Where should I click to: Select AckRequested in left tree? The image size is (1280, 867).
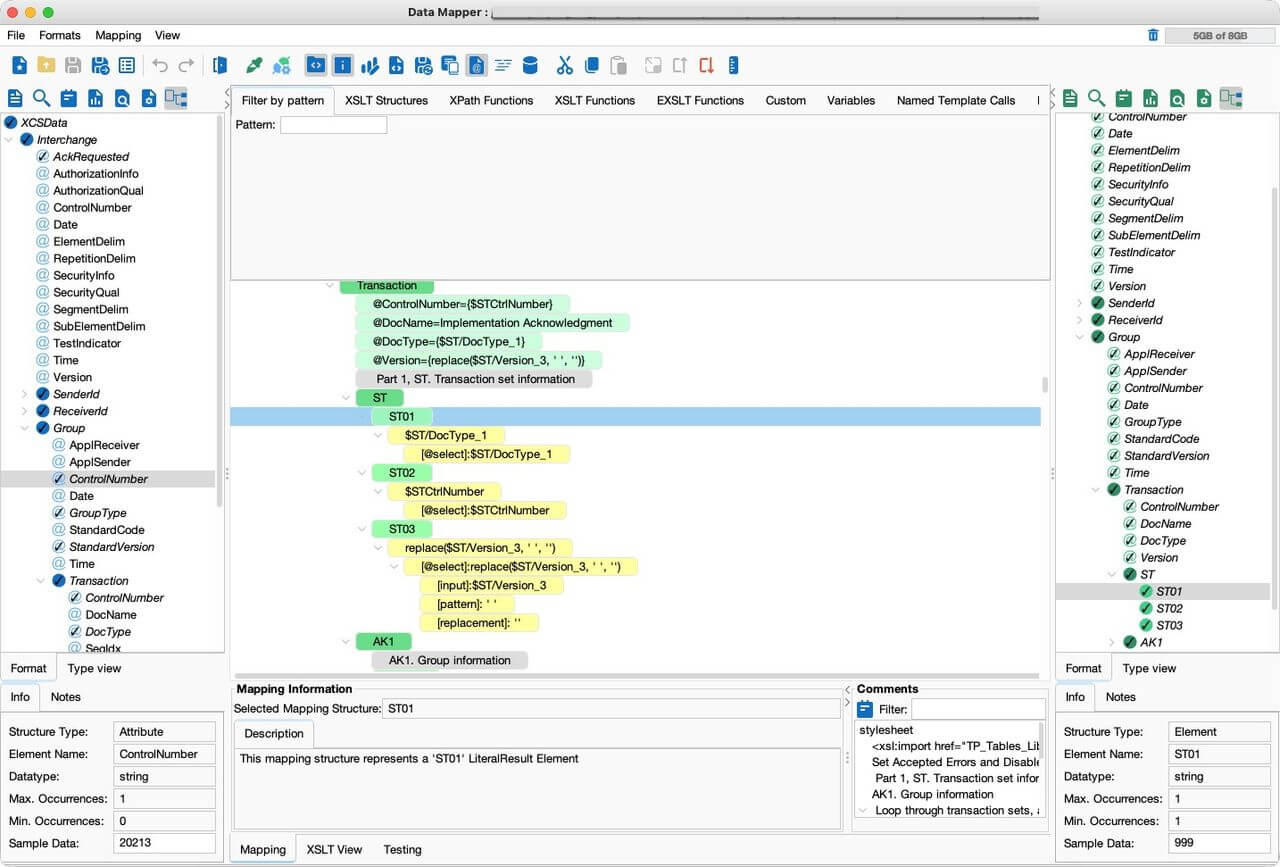click(x=91, y=157)
